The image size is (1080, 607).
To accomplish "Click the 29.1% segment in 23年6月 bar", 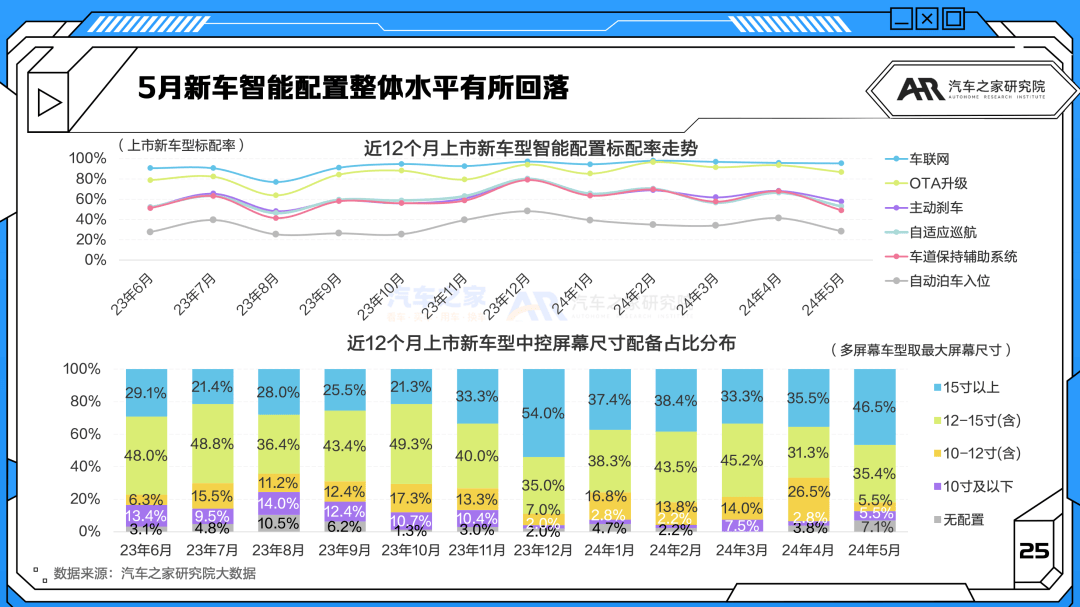I will pos(146,393).
